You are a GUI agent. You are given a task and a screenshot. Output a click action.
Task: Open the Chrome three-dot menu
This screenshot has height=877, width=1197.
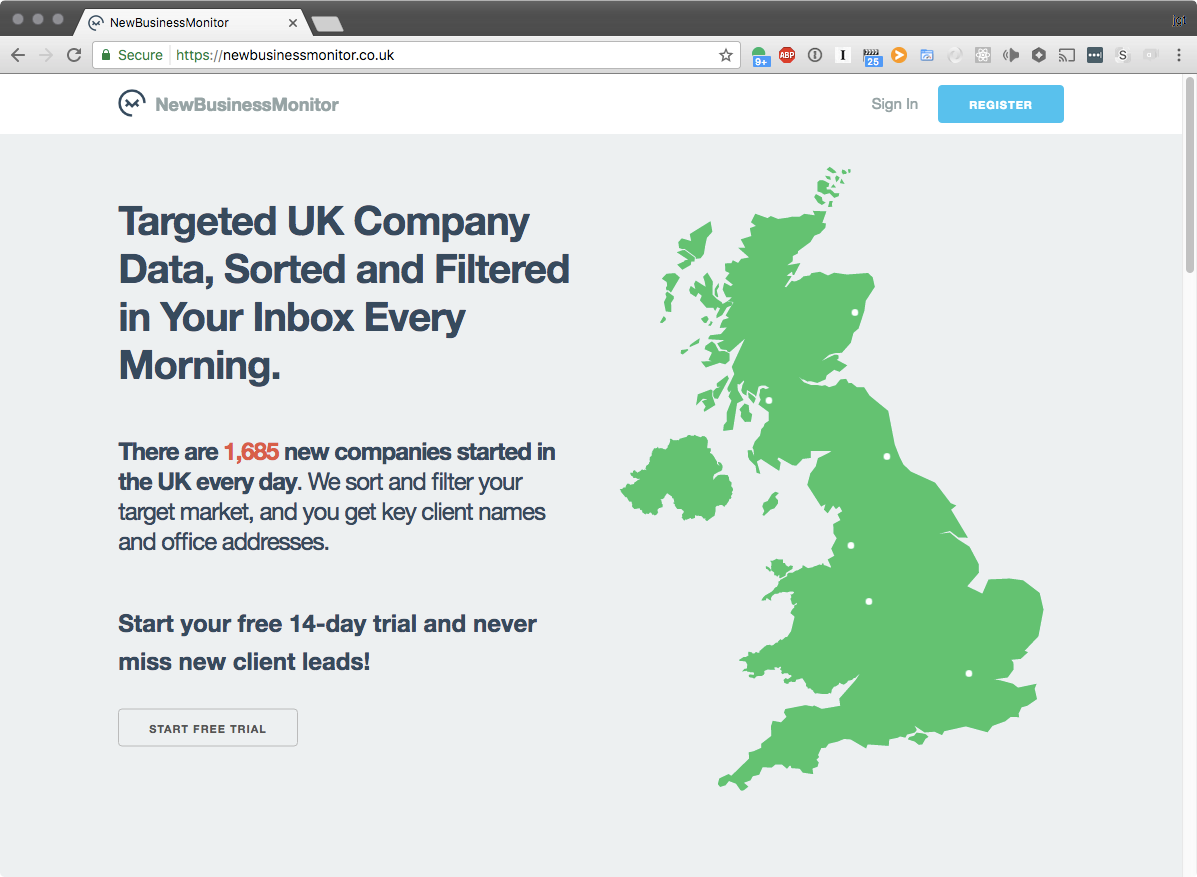1179,55
